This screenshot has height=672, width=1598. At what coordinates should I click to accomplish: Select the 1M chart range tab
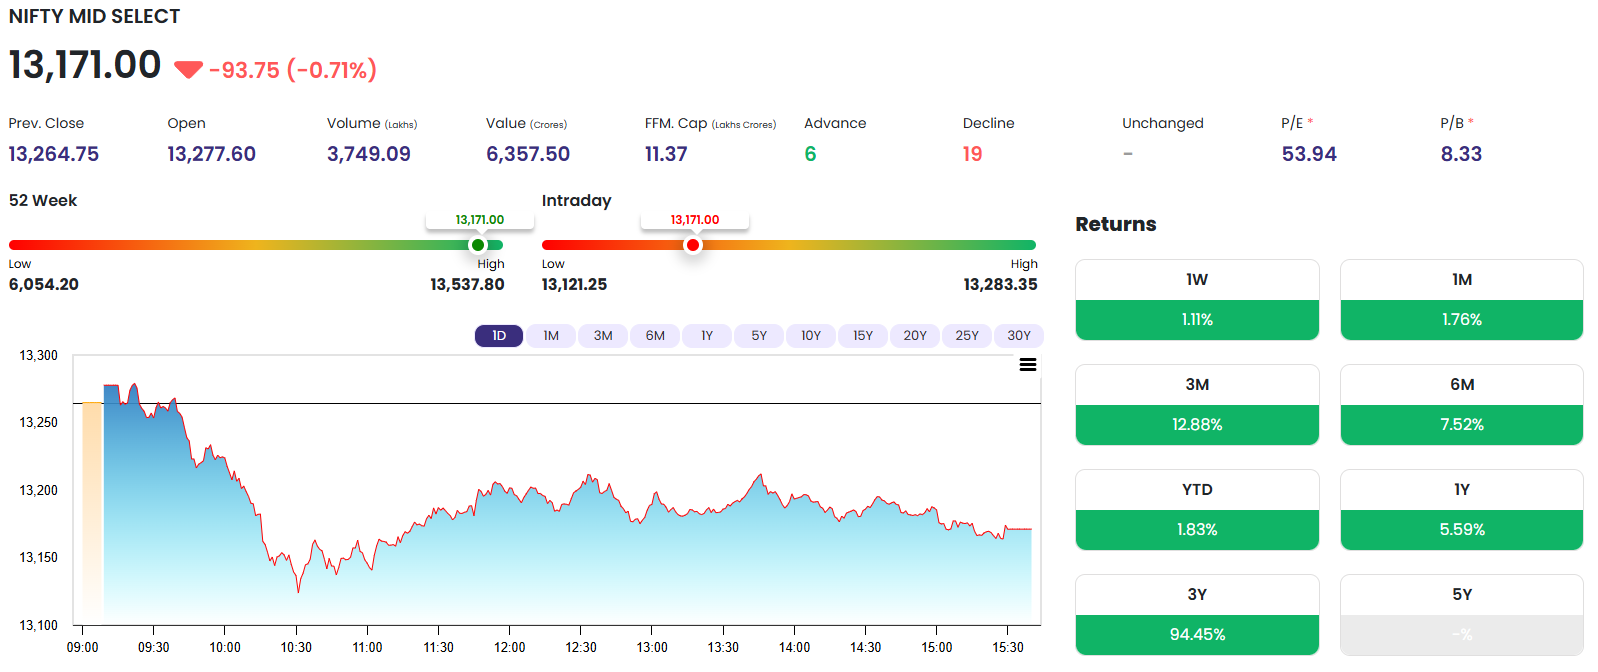point(551,336)
